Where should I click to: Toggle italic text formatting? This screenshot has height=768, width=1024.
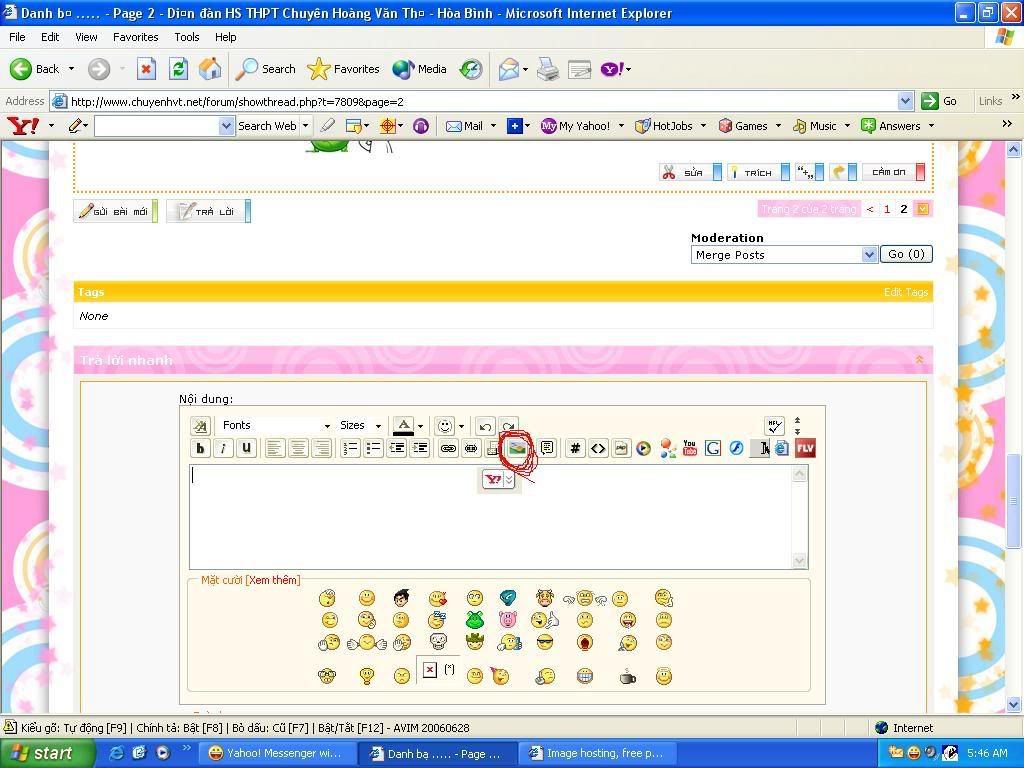(223, 449)
